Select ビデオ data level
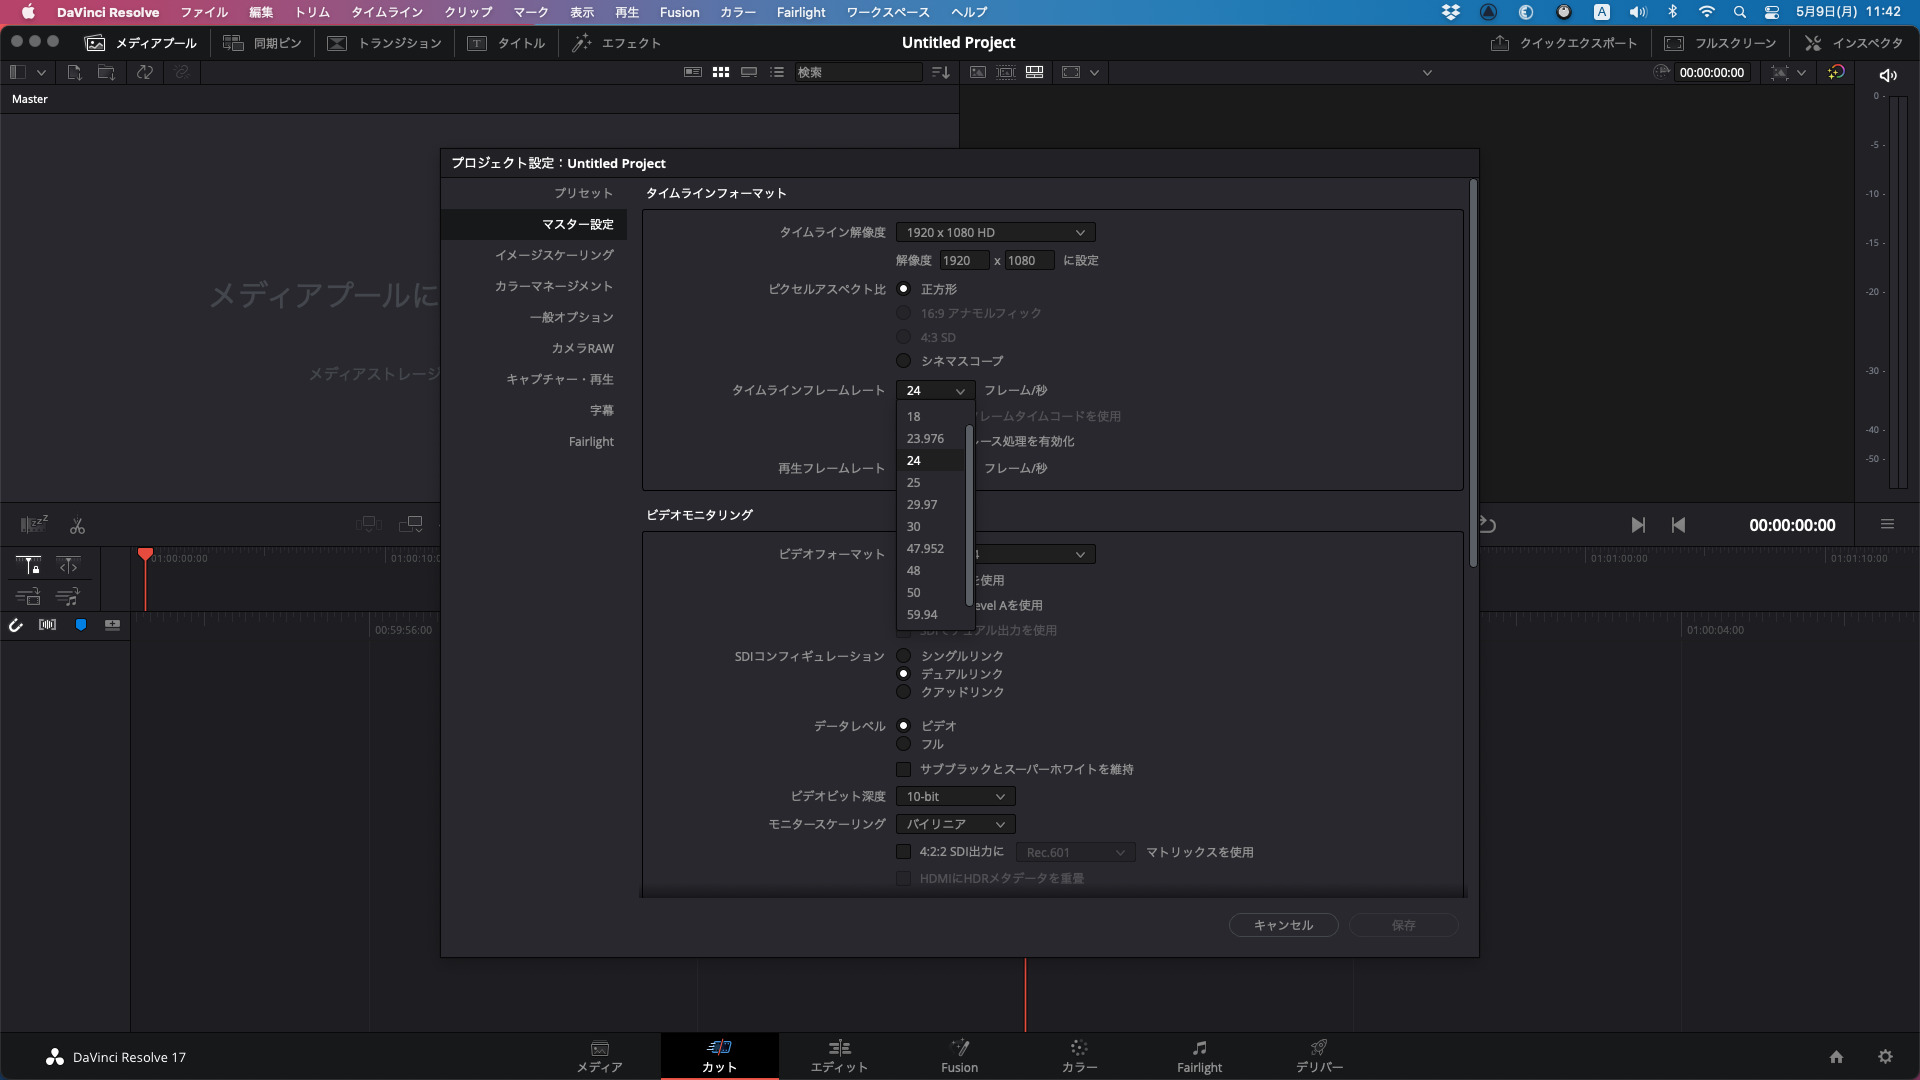The height and width of the screenshot is (1080, 1920). click(903, 726)
